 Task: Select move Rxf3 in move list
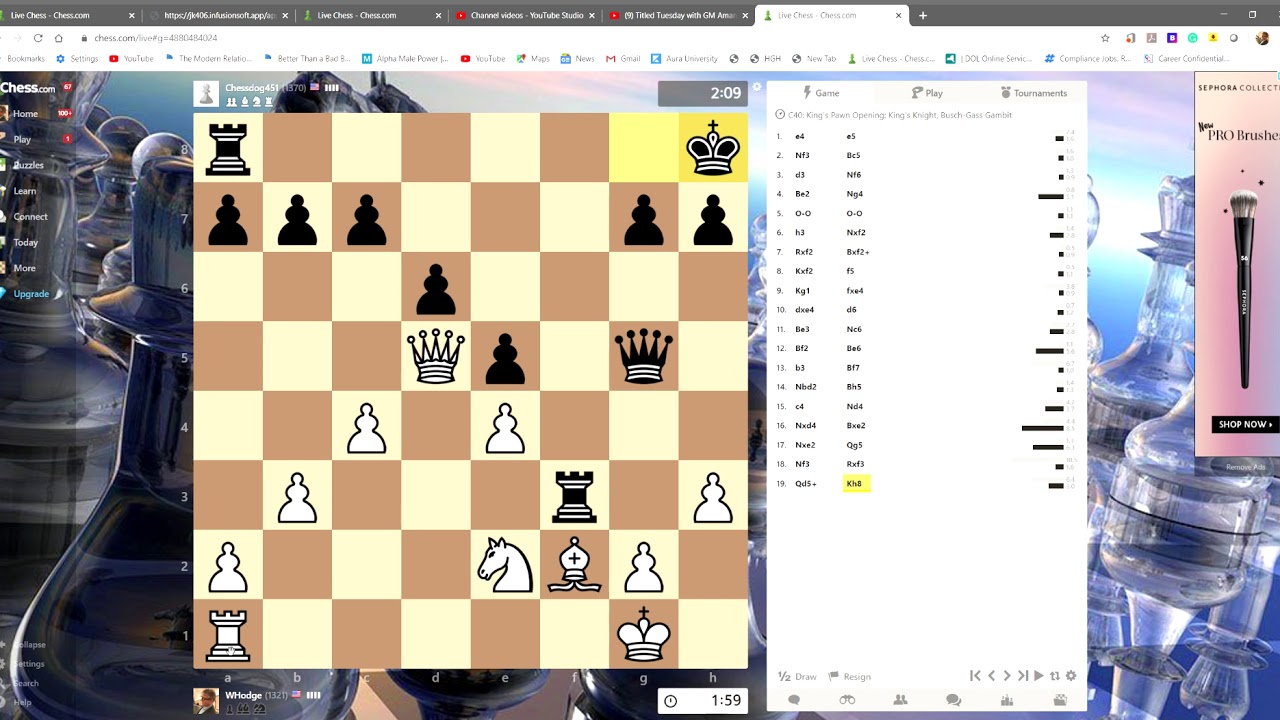855,465
